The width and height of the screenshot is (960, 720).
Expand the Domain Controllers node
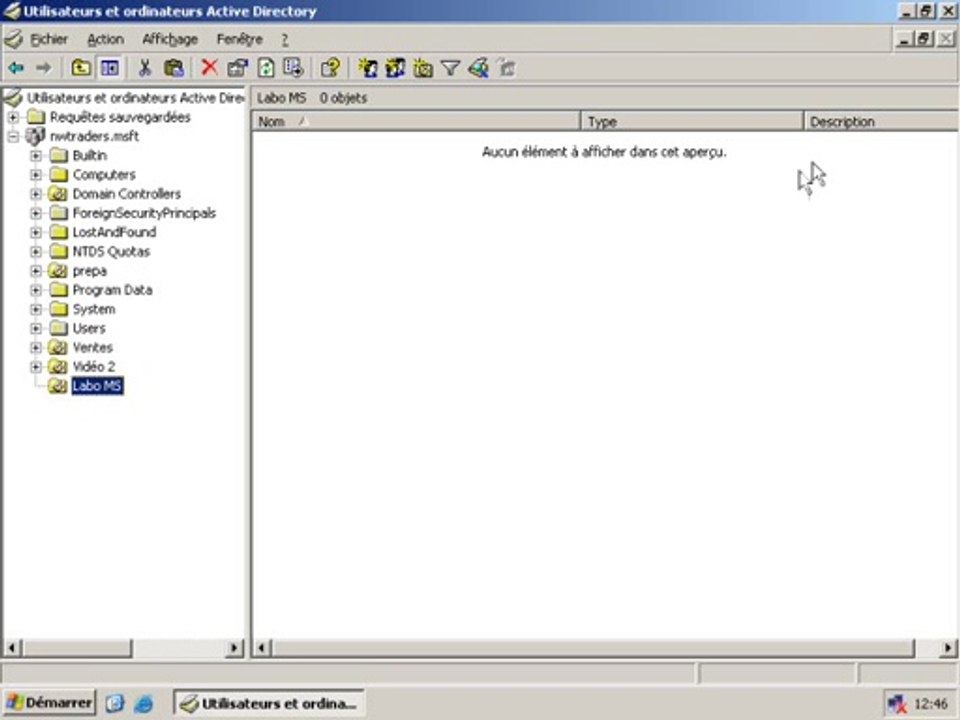click(x=36, y=194)
